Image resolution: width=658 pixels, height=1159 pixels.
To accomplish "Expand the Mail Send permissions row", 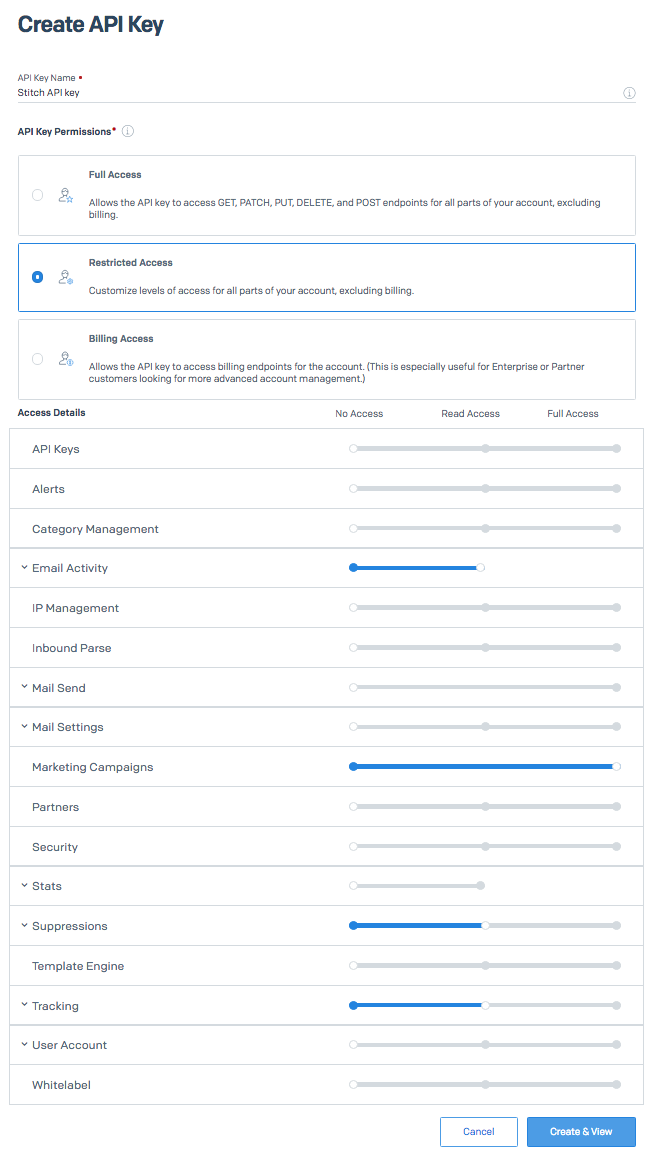I will [x=24, y=688].
